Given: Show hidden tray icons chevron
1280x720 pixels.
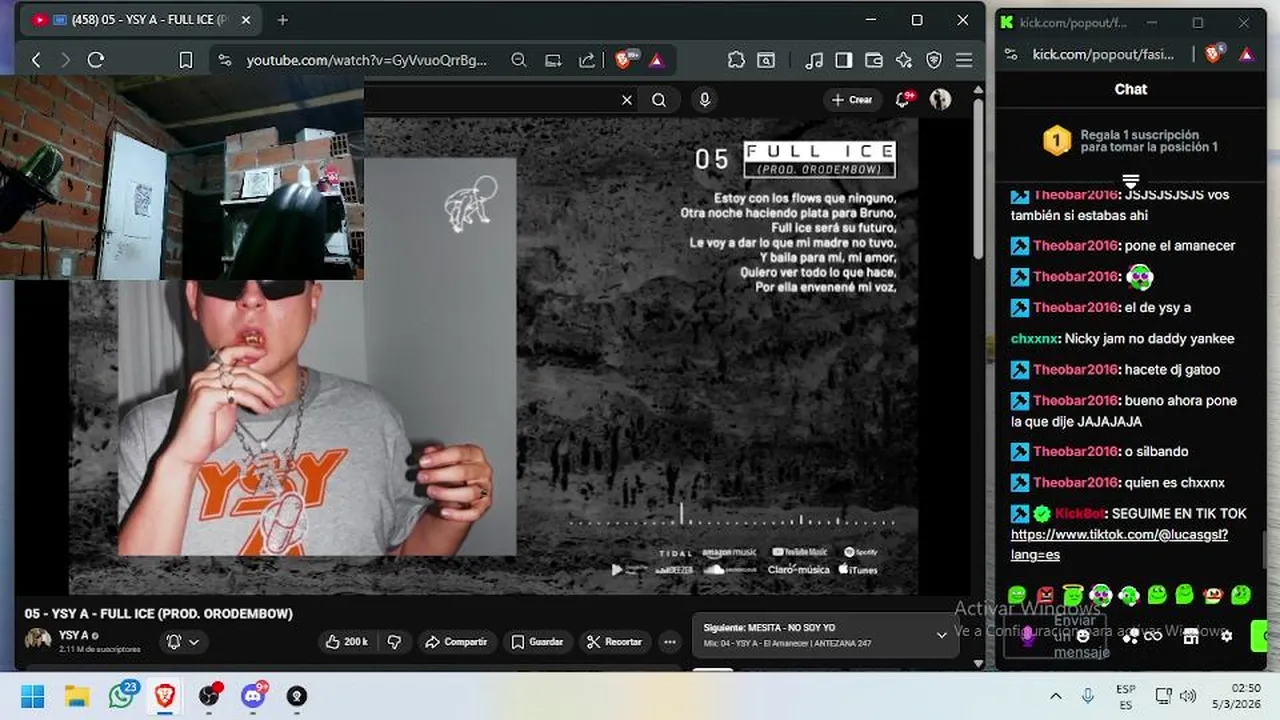Looking at the screenshot, I should pos(1055,696).
